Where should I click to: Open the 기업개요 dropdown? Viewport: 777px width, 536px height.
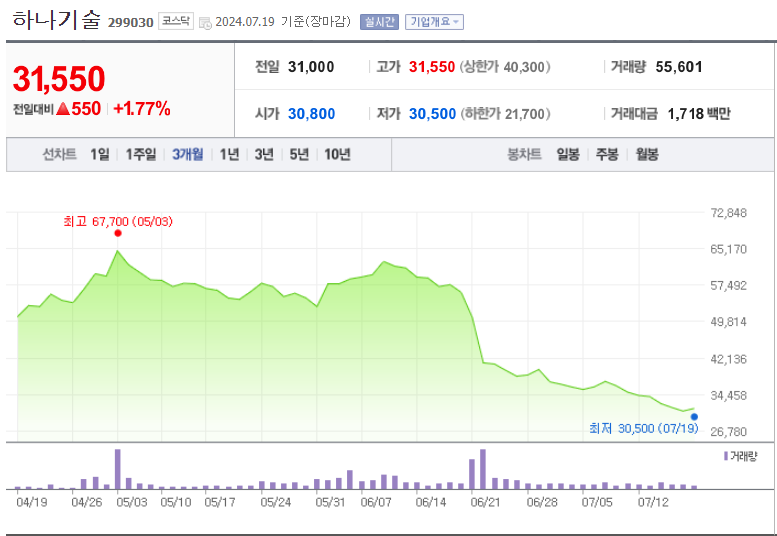pos(433,22)
